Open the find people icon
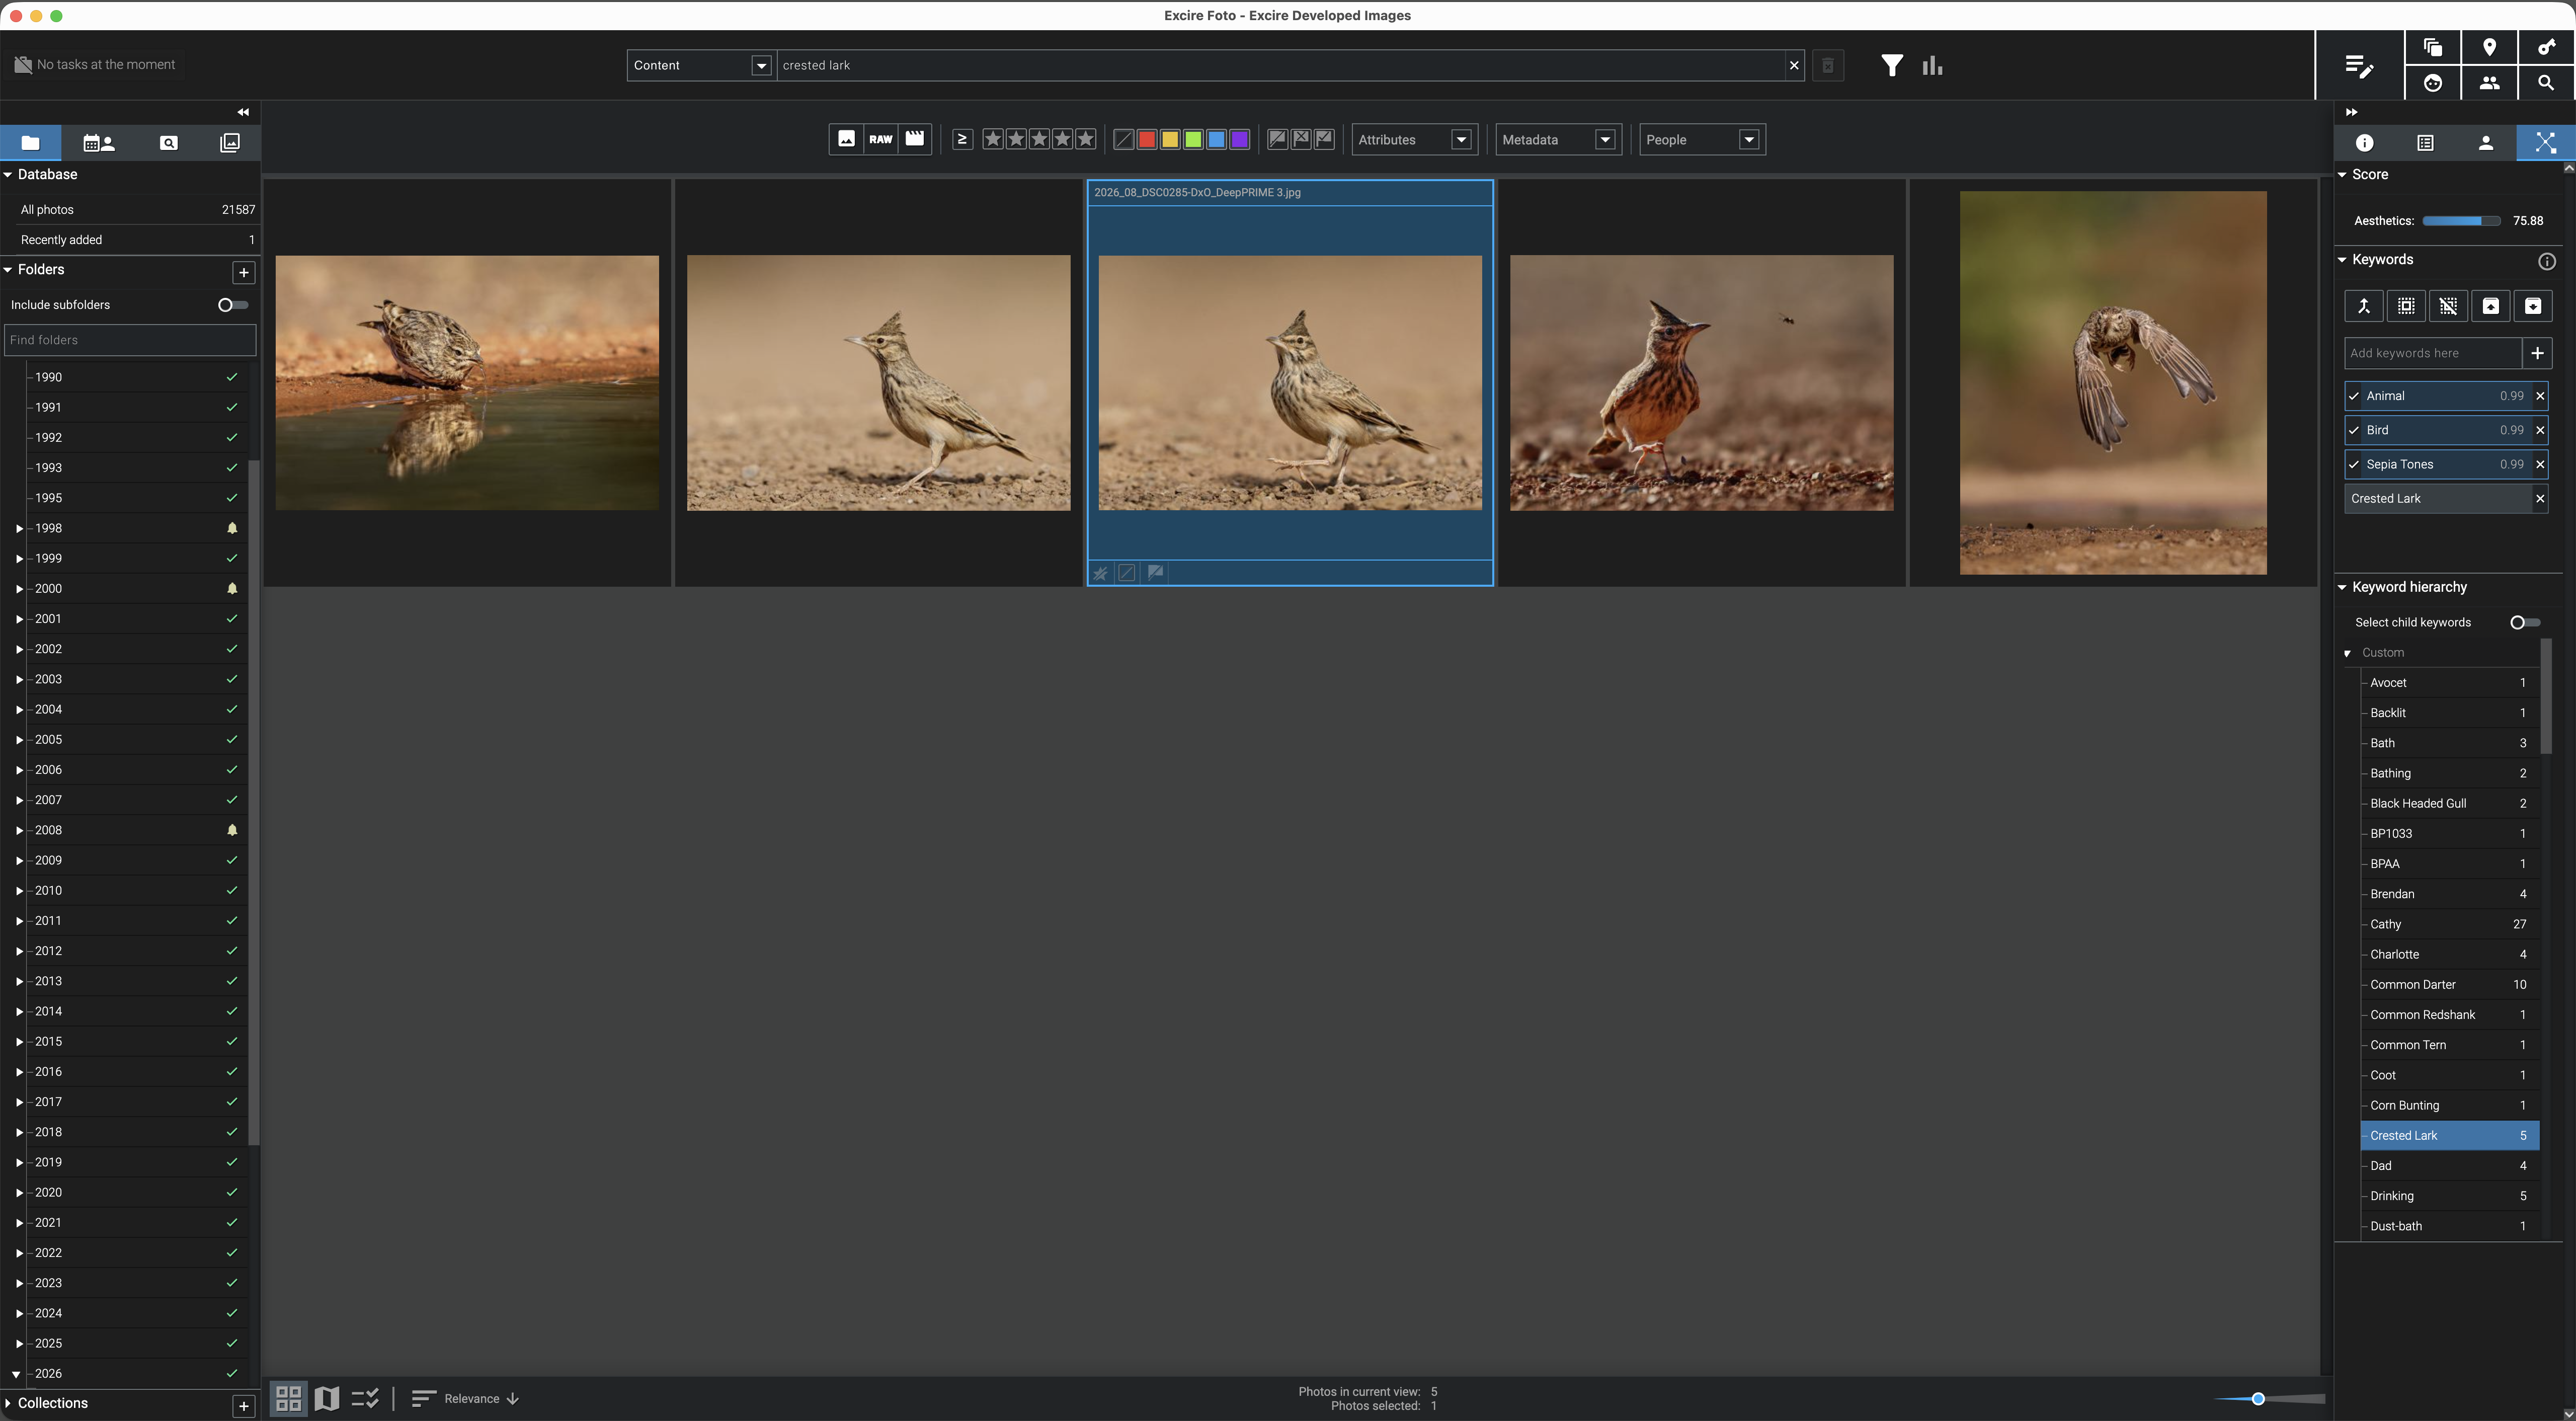 pyautogui.click(x=2489, y=83)
